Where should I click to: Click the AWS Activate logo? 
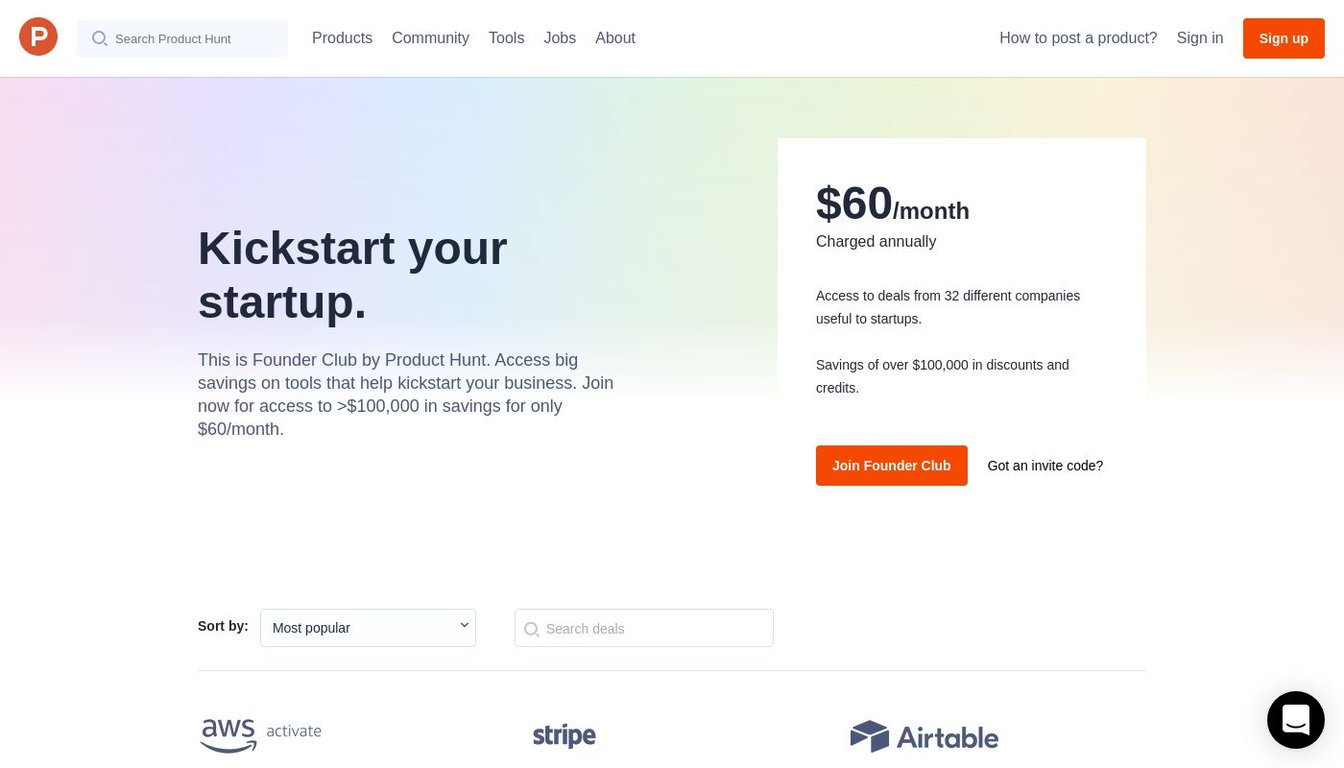(x=261, y=735)
